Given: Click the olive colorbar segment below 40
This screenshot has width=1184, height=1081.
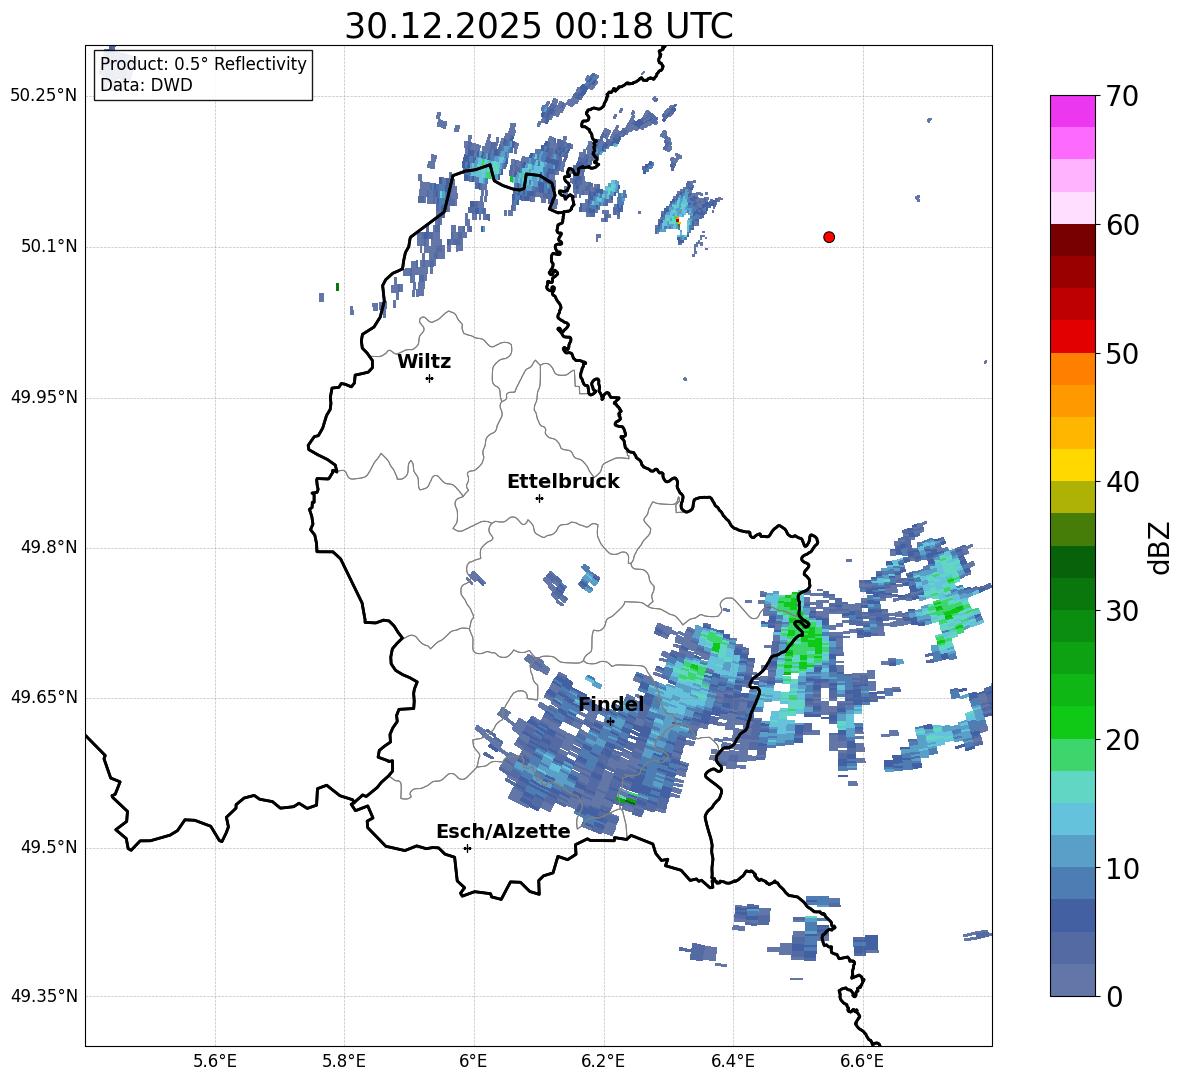Looking at the screenshot, I should point(1073,497).
